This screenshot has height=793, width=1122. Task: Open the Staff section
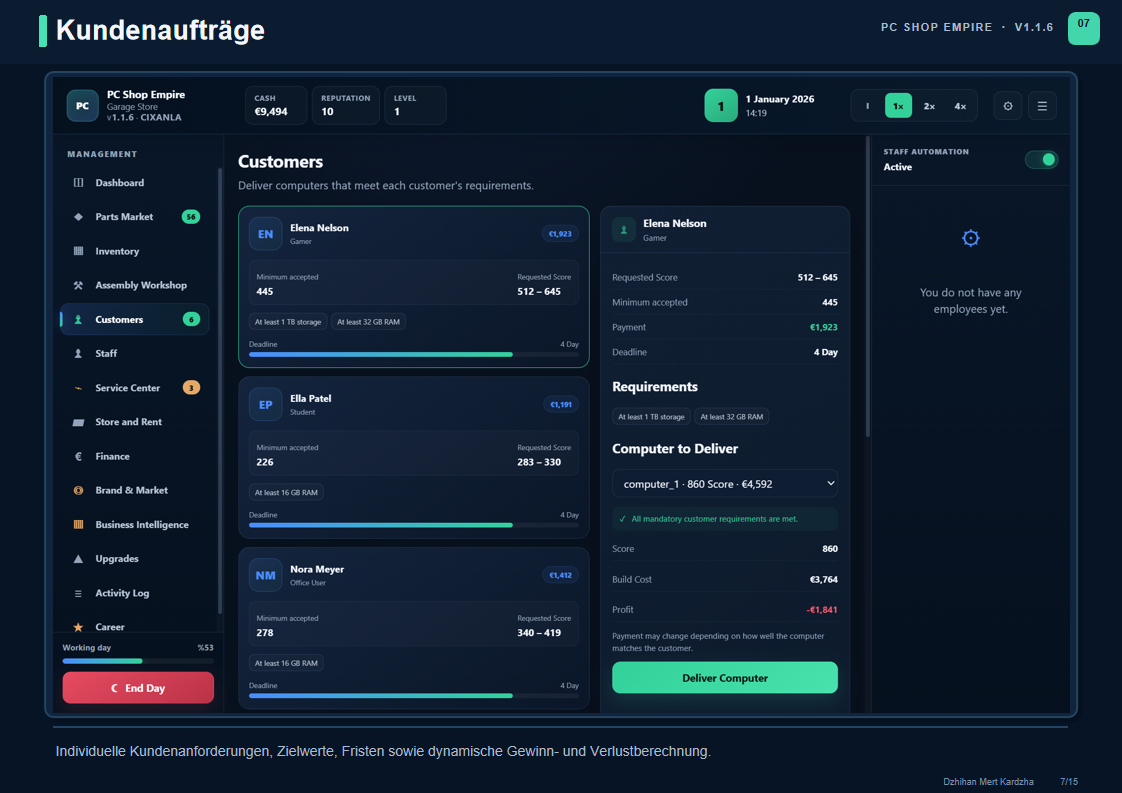click(x=135, y=354)
